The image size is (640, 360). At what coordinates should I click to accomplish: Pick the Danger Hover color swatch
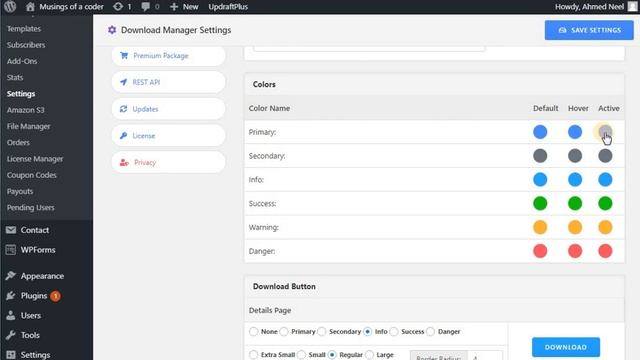pyautogui.click(x=575, y=251)
